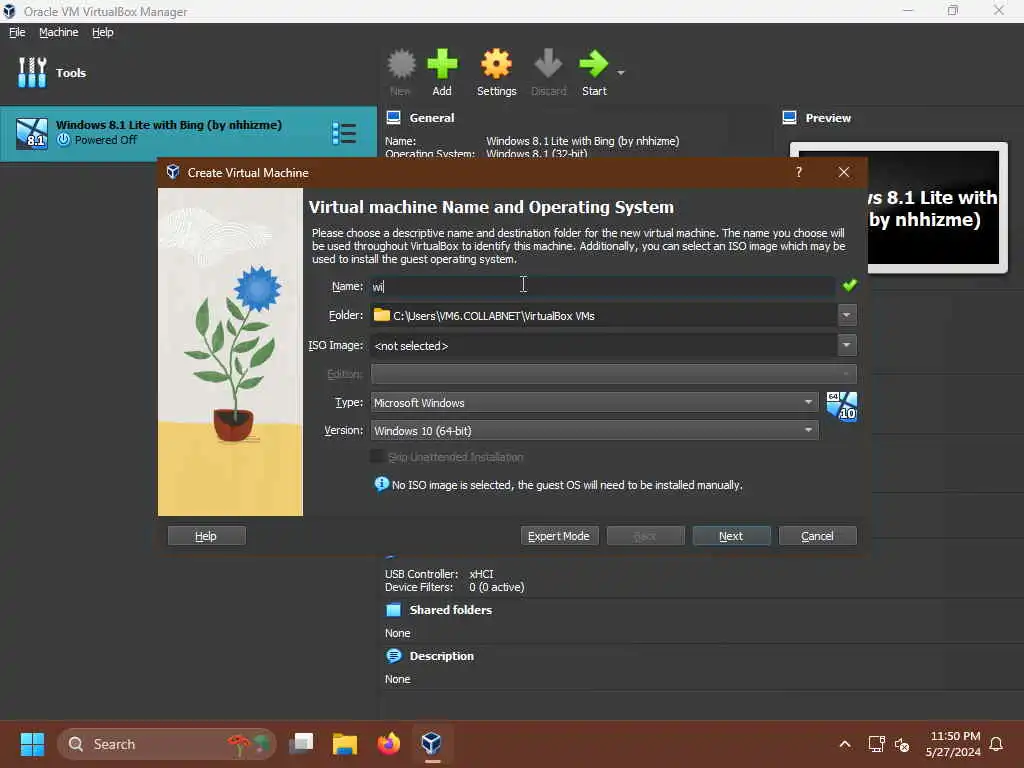Cancel the Create Virtual Machine wizard
The image size is (1024, 768).
tap(818, 536)
